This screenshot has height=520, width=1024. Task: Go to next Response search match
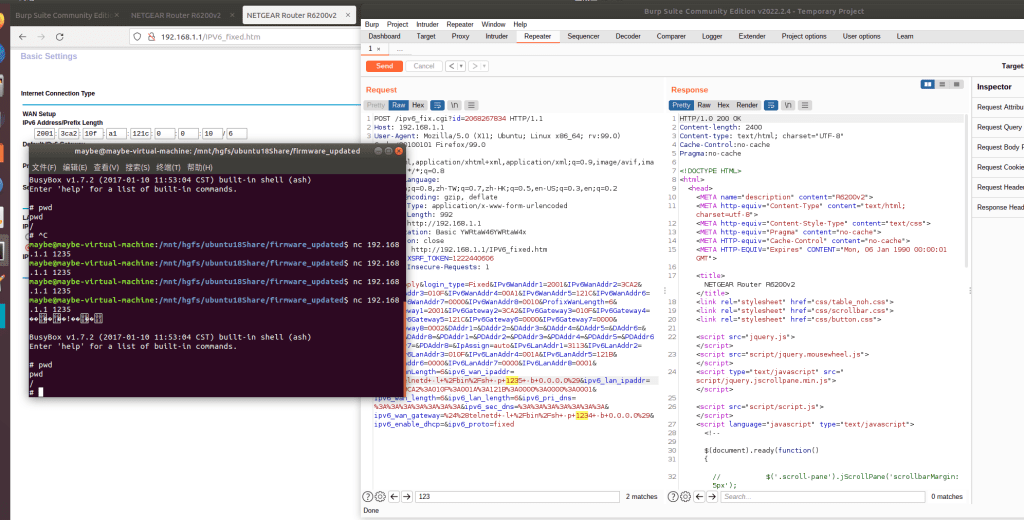[712, 497]
